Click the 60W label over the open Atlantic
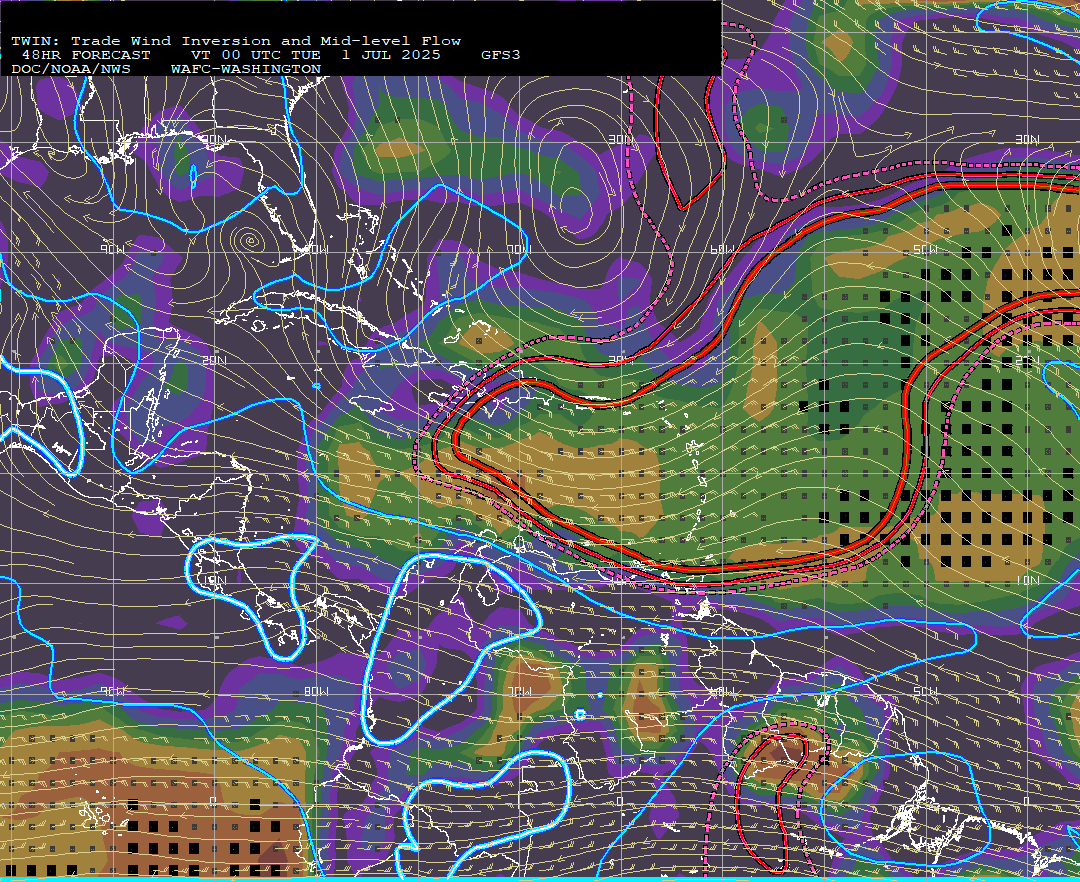 (722, 249)
